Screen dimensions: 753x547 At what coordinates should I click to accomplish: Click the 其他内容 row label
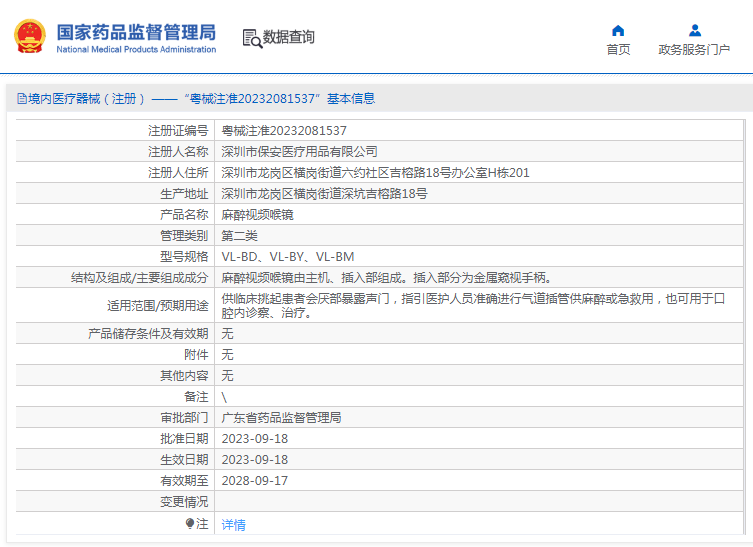coord(184,376)
